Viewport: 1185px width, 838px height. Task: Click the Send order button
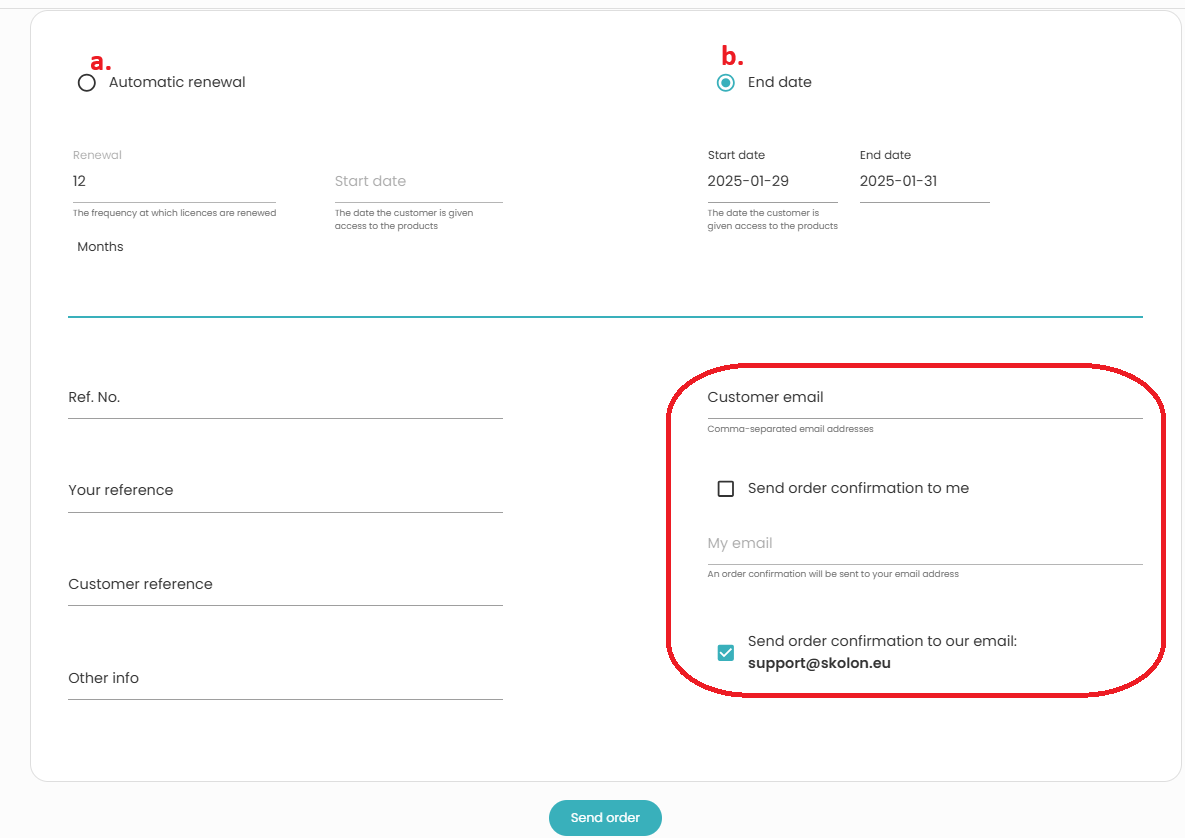pyautogui.click(x=605, y=818)
